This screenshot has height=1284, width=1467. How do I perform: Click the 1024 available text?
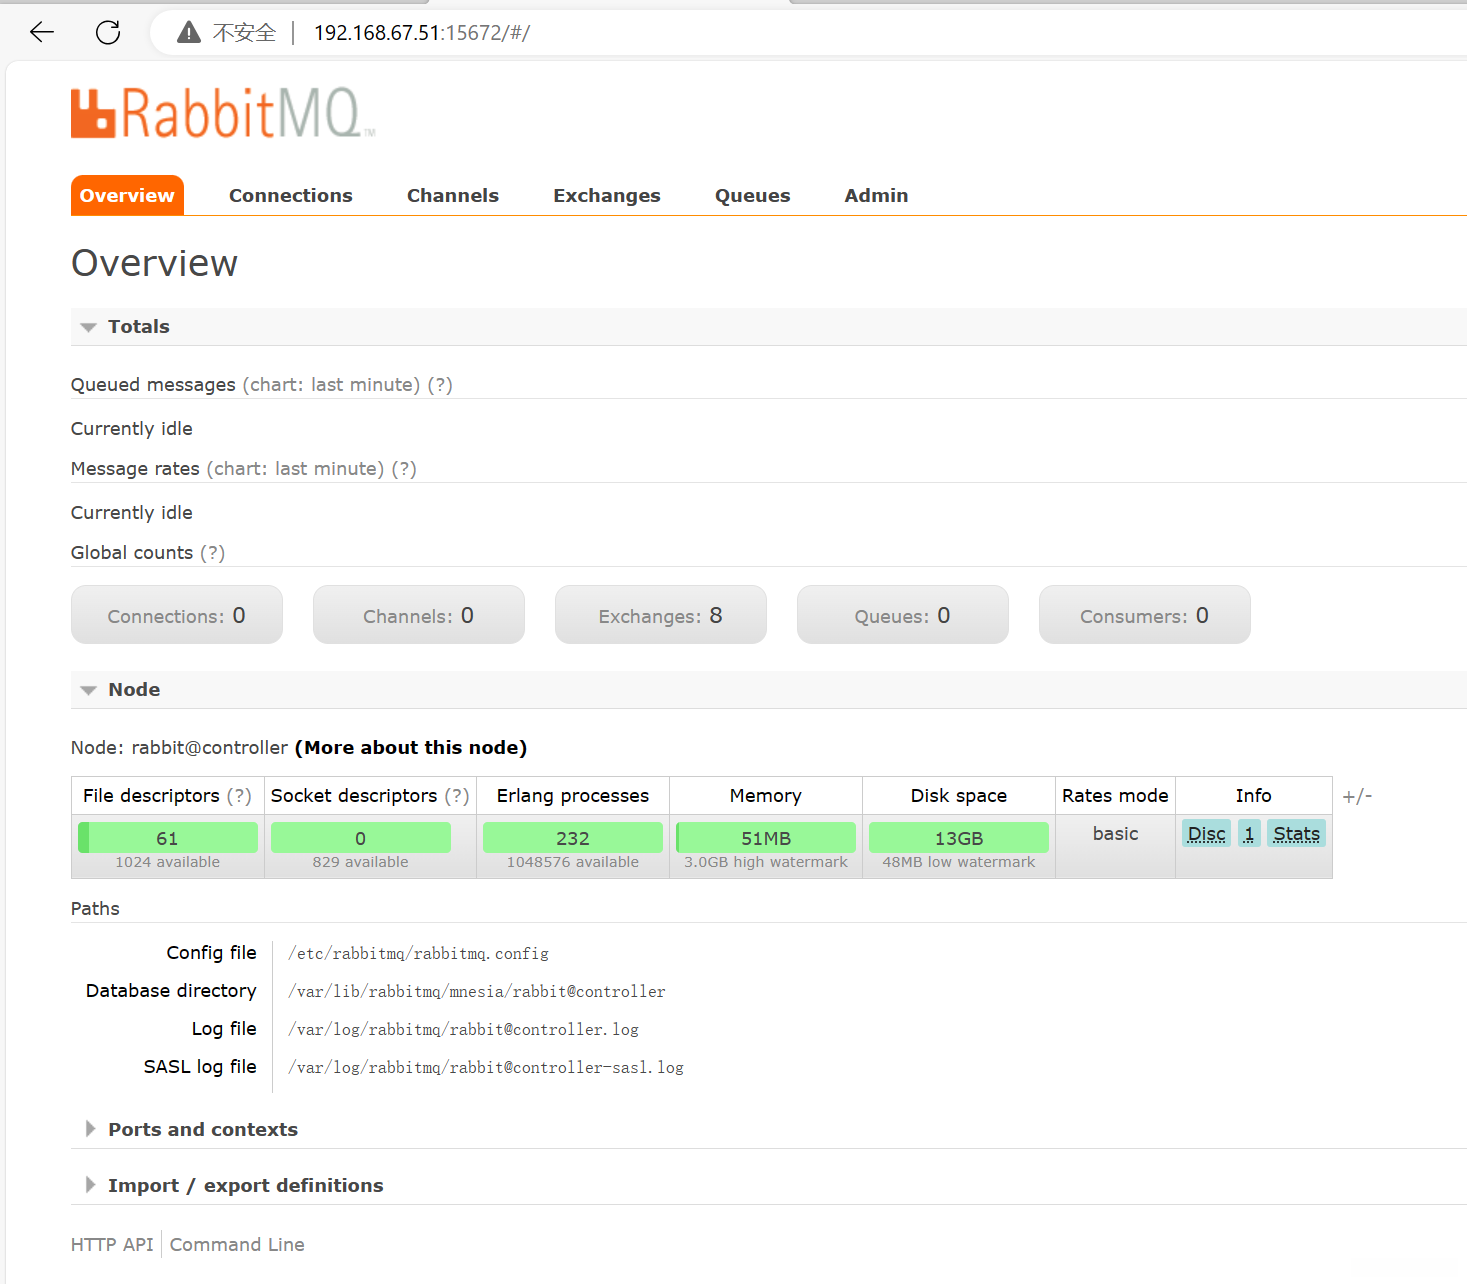pos(168,862)
